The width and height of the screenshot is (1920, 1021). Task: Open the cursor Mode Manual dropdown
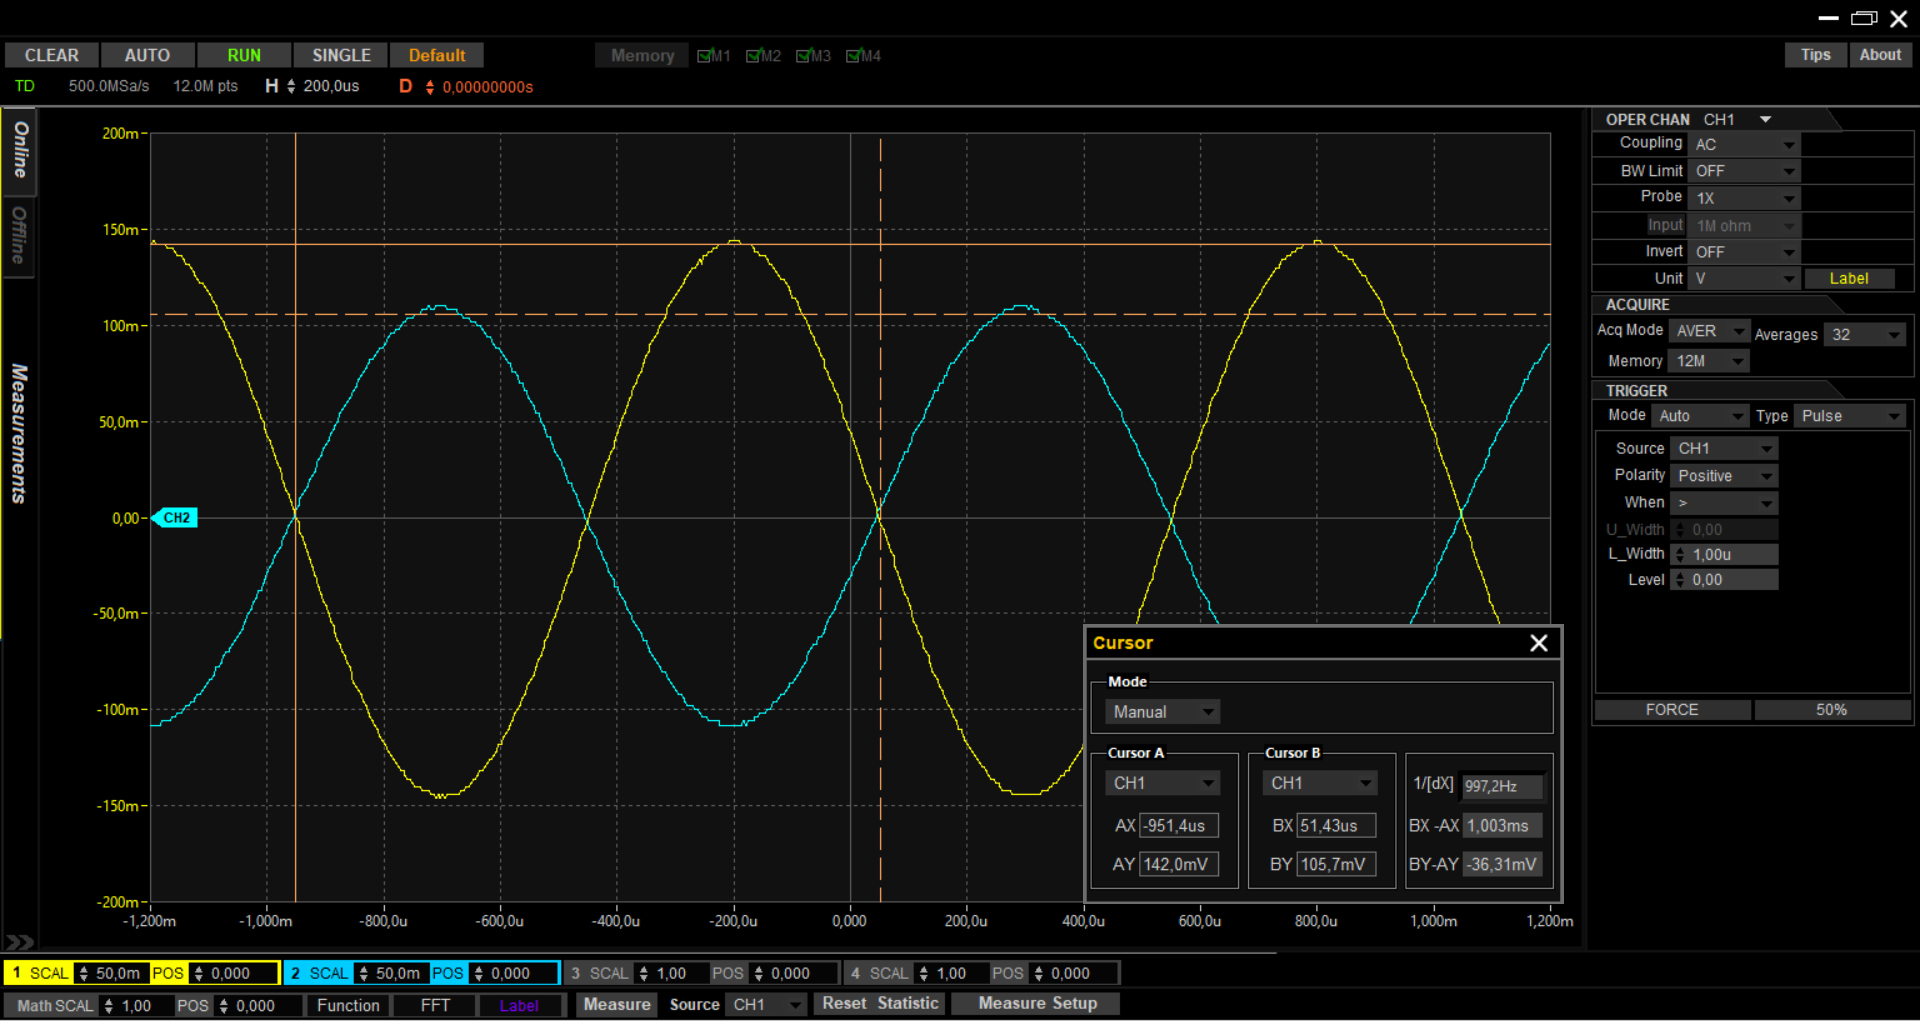1162,712
